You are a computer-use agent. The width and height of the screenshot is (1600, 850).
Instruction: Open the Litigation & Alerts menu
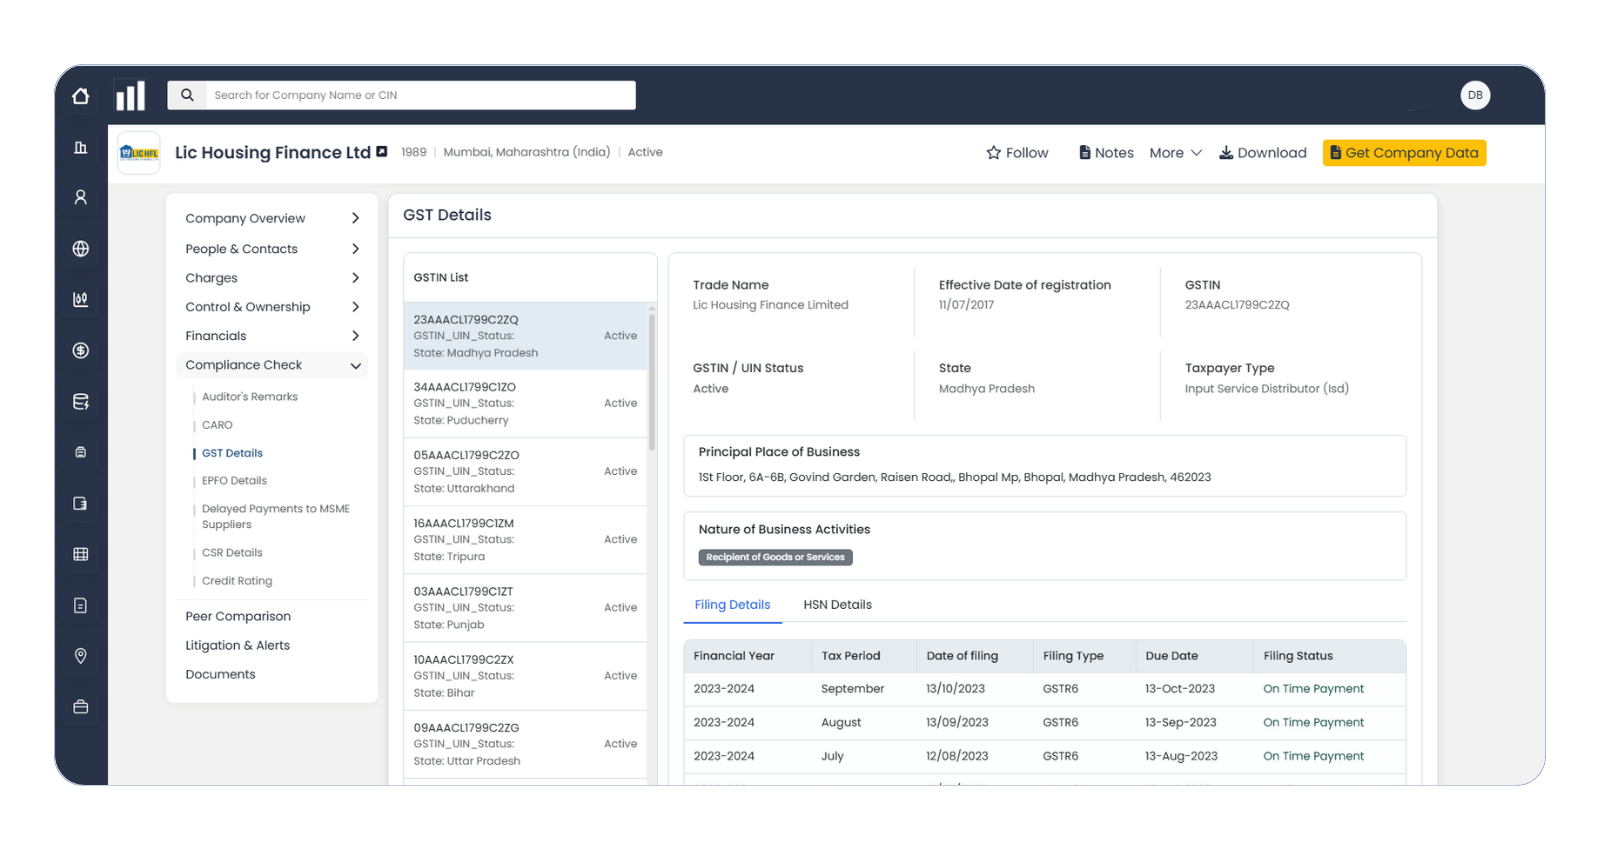[x=237, y=646]
